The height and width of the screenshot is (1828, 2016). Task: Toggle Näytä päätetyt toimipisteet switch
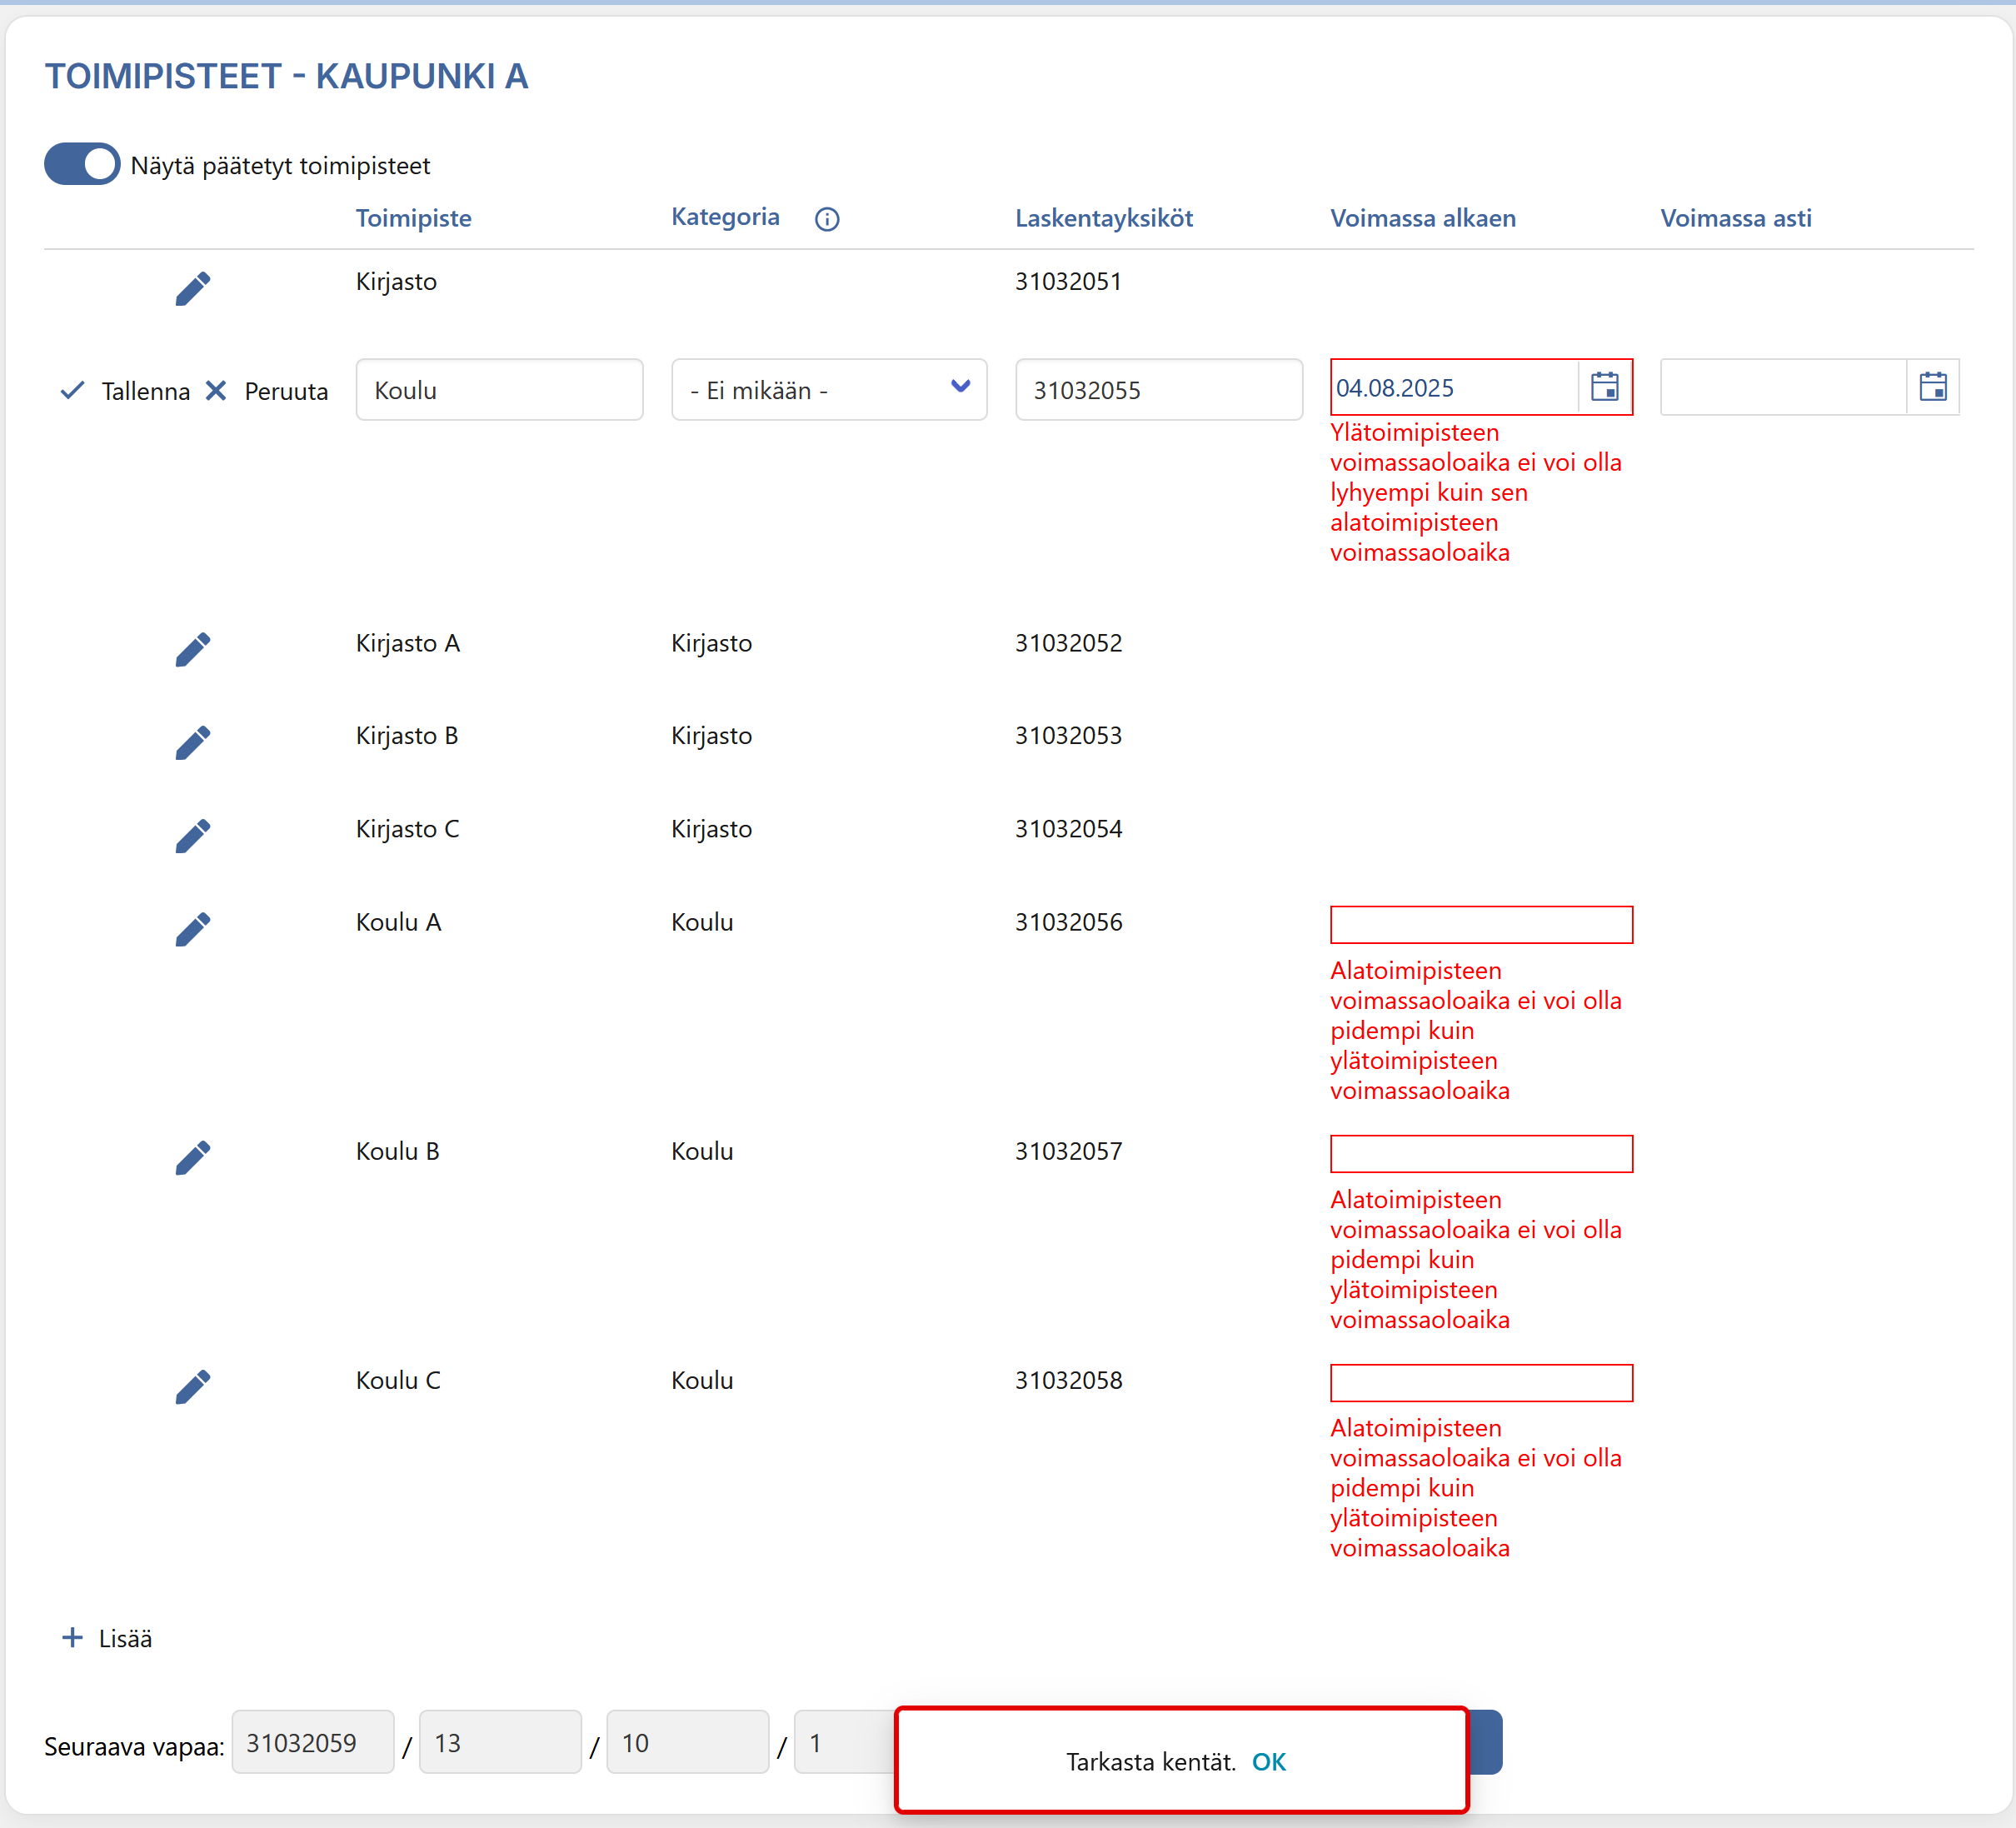point(82,164)
